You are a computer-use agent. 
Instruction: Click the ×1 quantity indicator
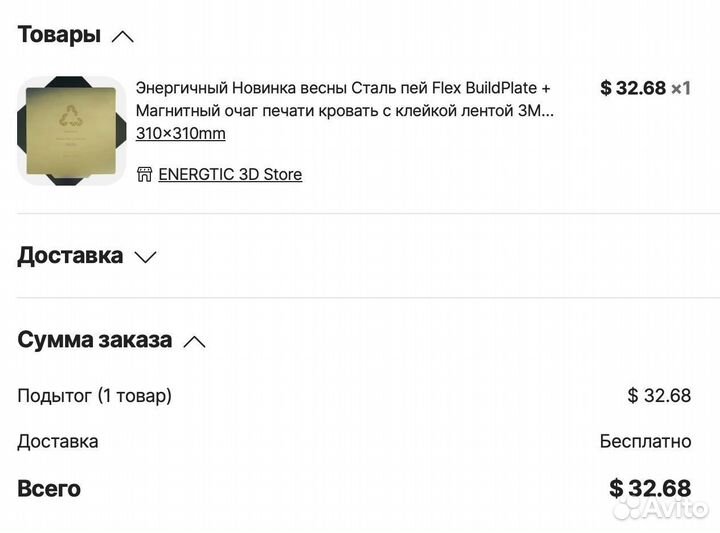(x=681, y=88)
